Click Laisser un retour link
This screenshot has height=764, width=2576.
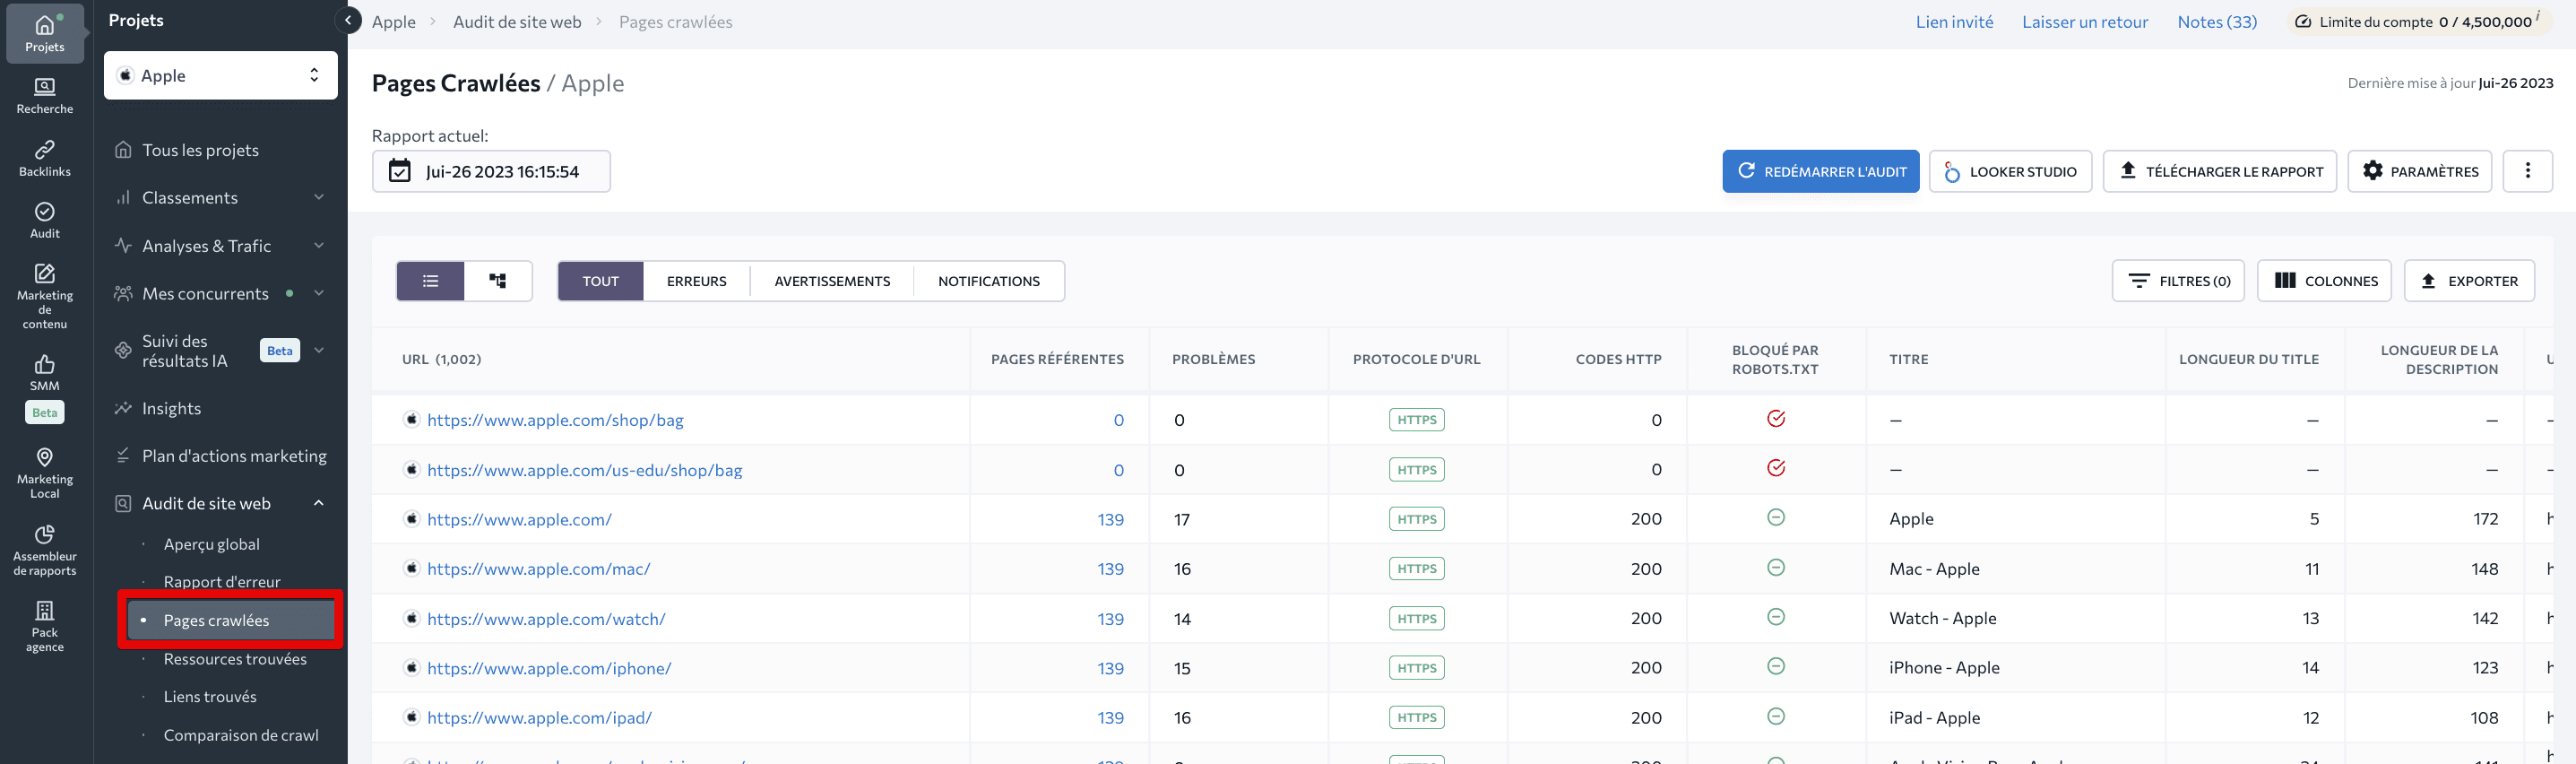2085,22
